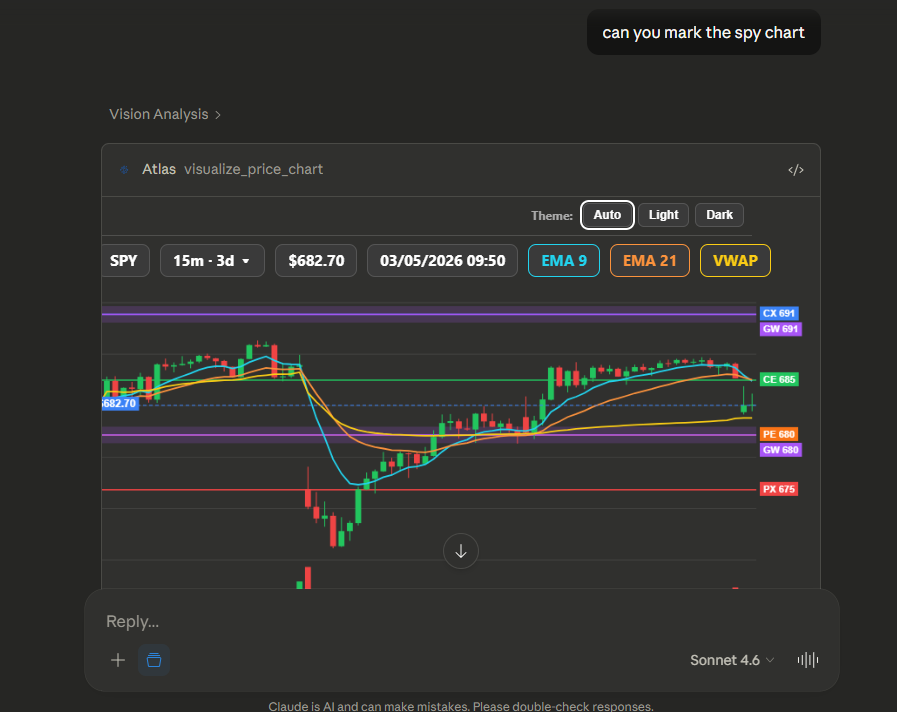Toggle the EMA 21 indicator
The height and width of the screenshot is (712, 897).
tap(649, 261)
